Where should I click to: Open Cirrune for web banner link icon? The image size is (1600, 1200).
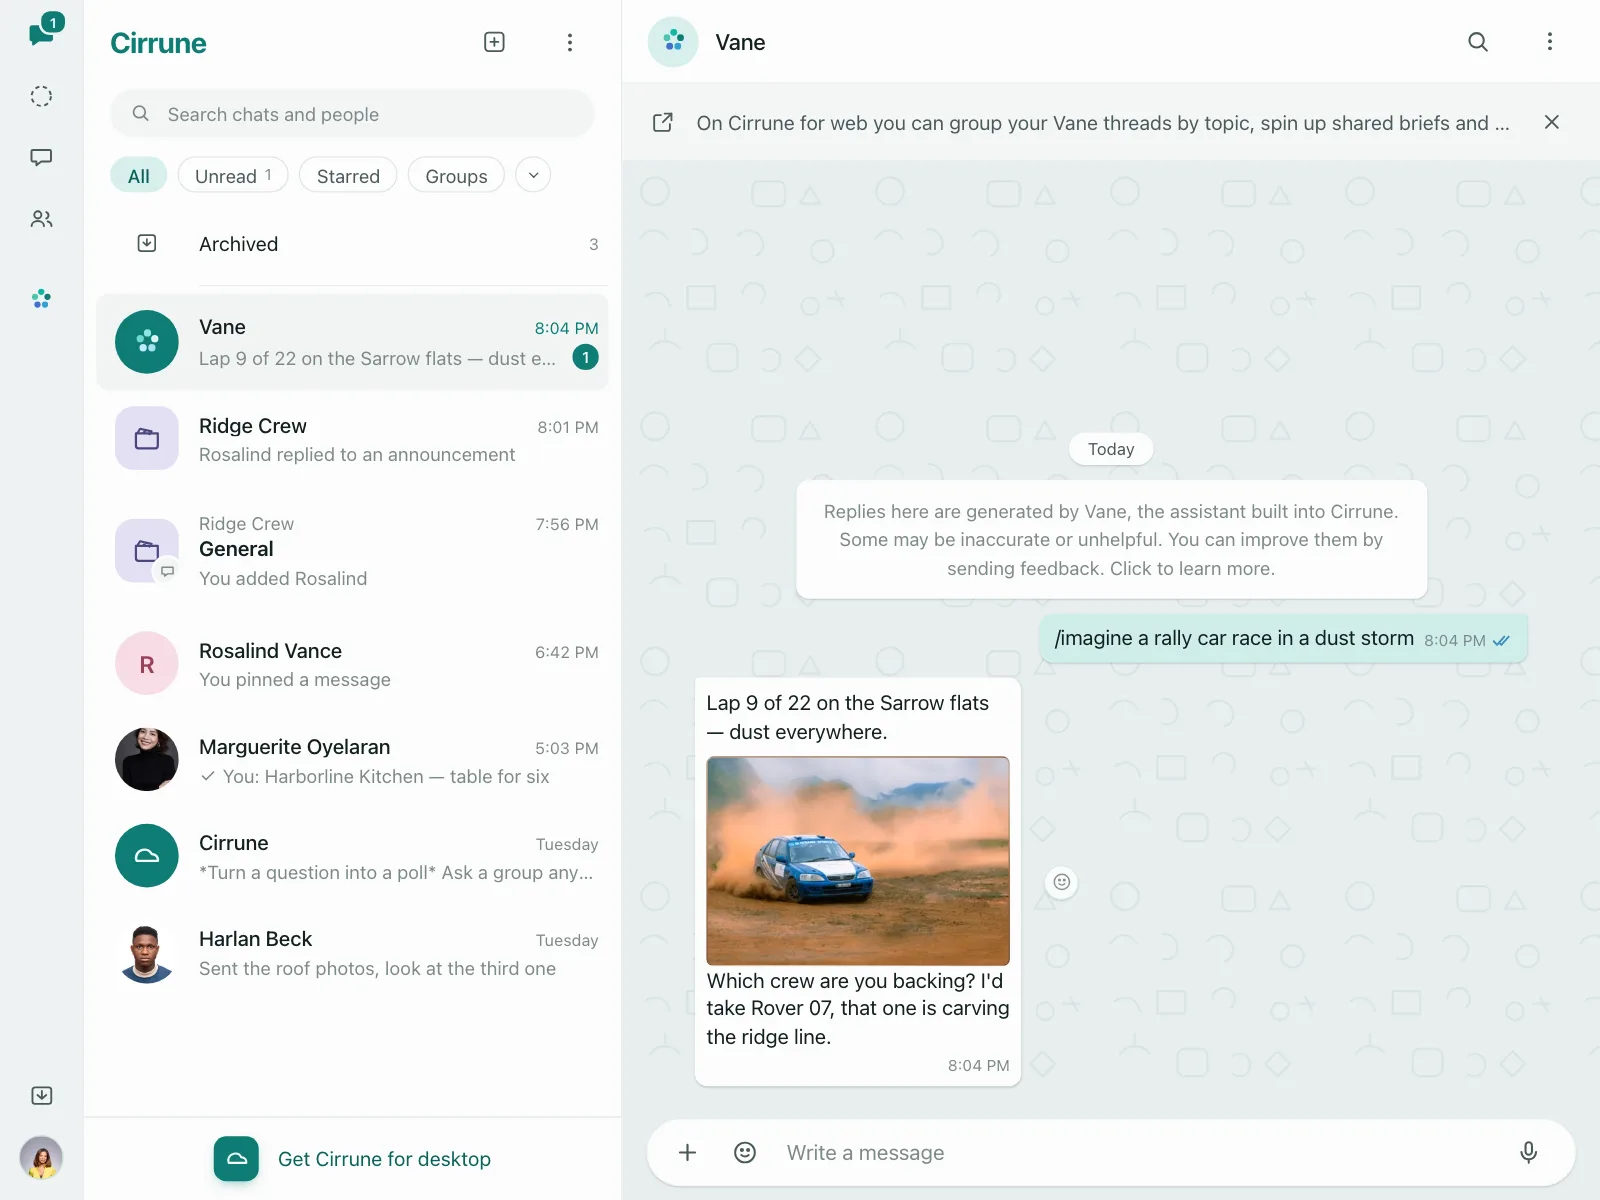tap(663, 122)
